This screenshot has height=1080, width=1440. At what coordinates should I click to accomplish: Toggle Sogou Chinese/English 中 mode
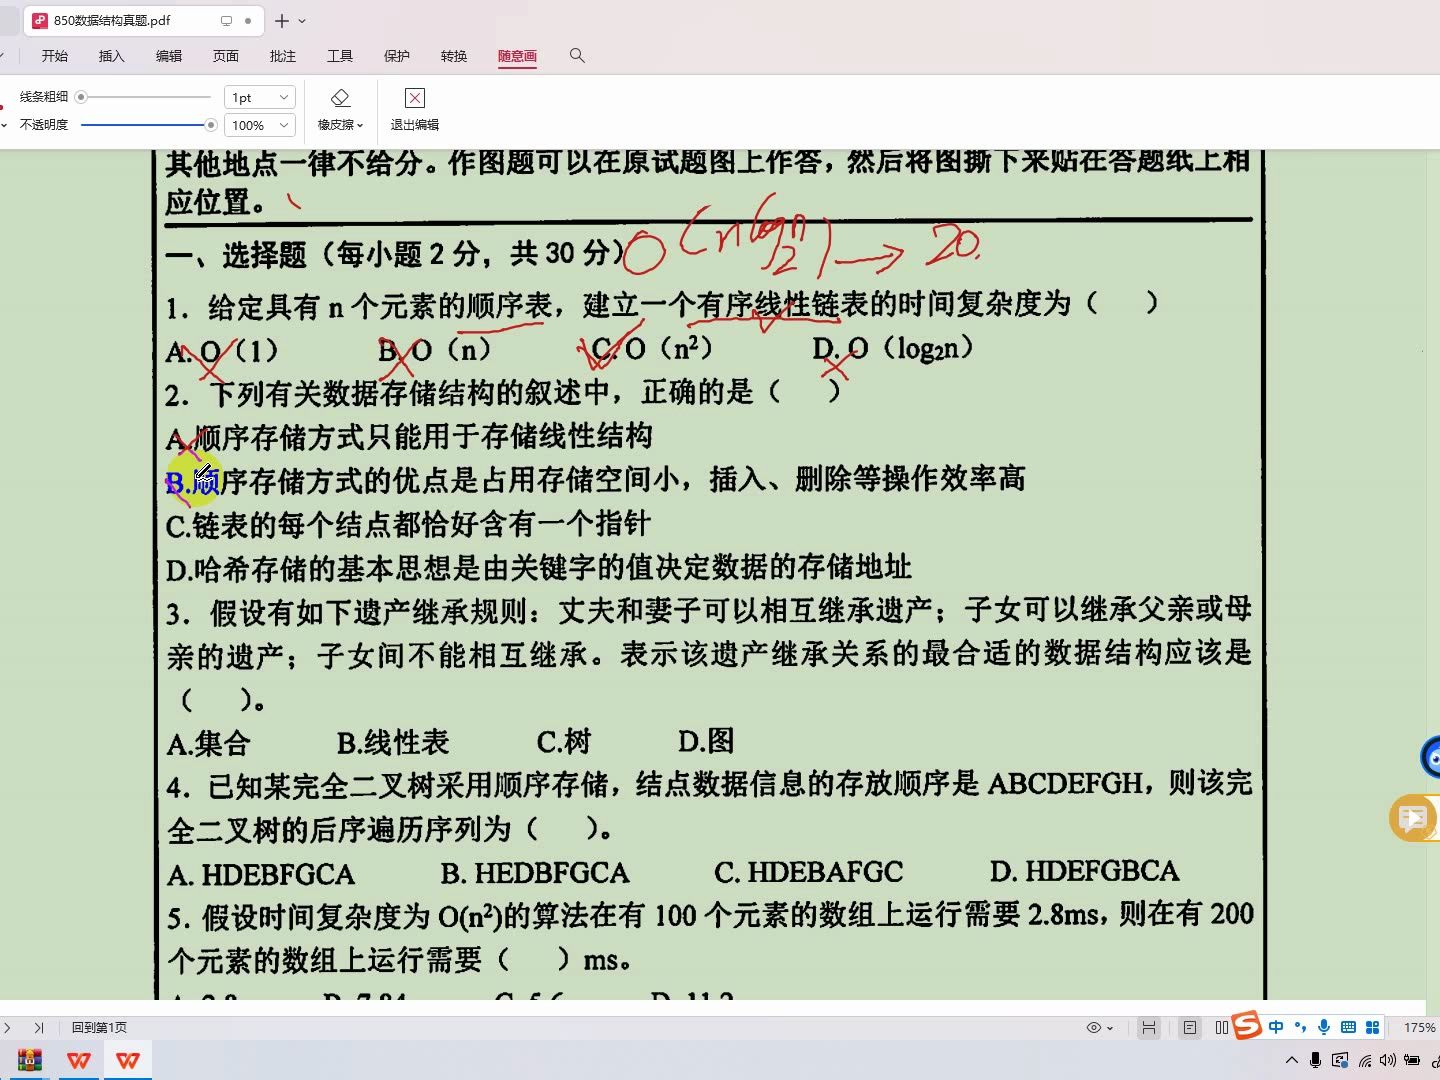coord(1276,1027)
